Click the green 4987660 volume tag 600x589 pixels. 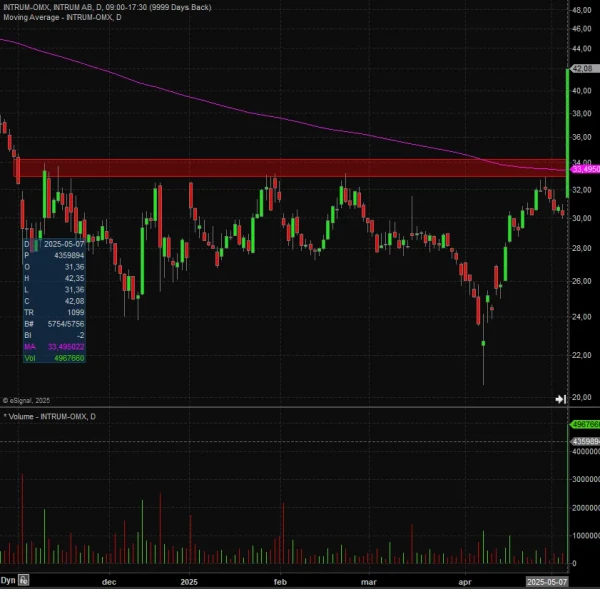pyautogui.click(x=585, y=424)
